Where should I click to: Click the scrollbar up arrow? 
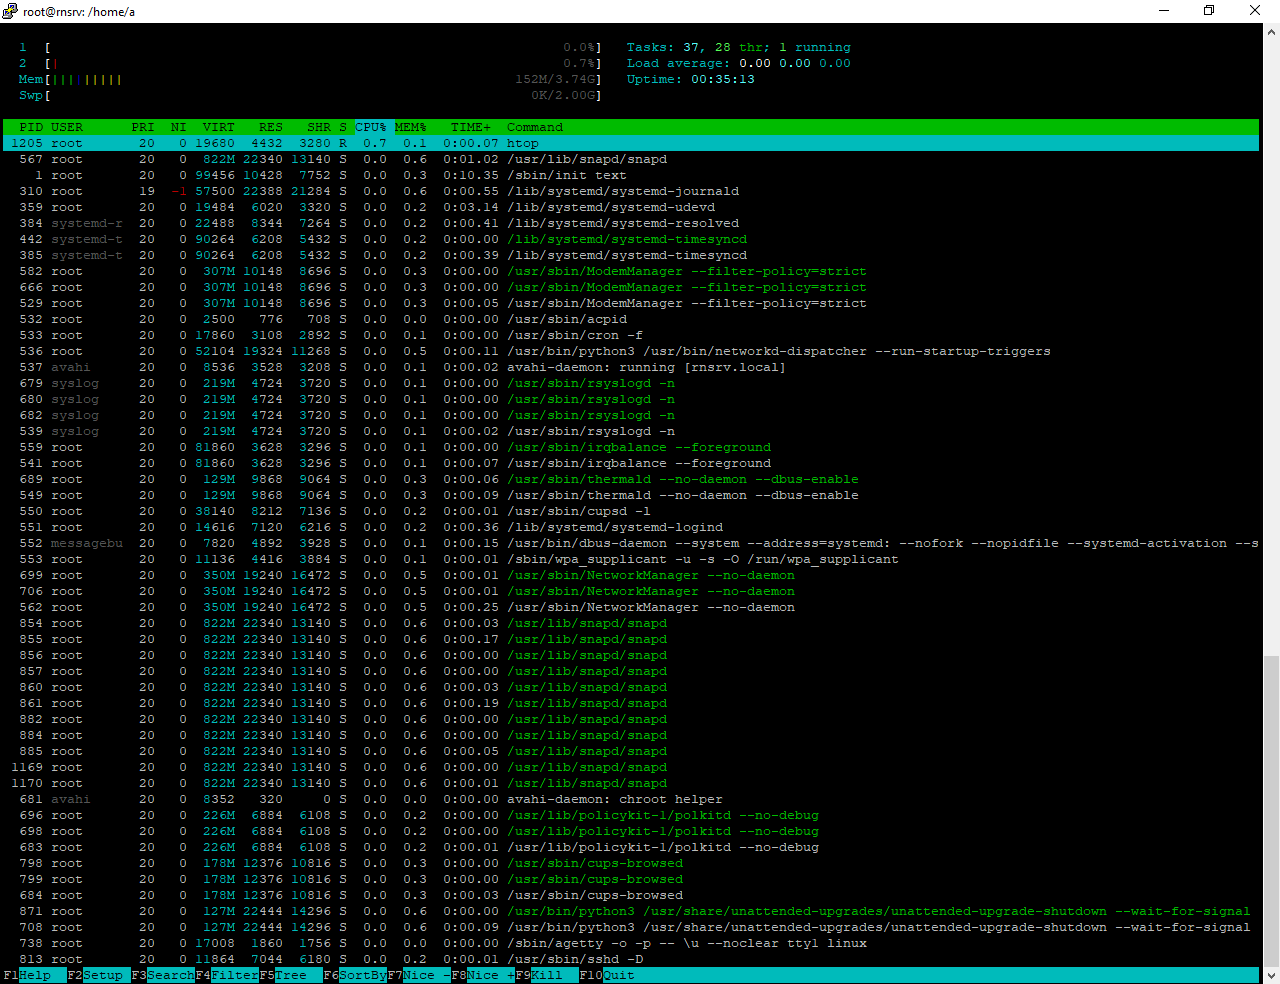(x=1271, y=32)
